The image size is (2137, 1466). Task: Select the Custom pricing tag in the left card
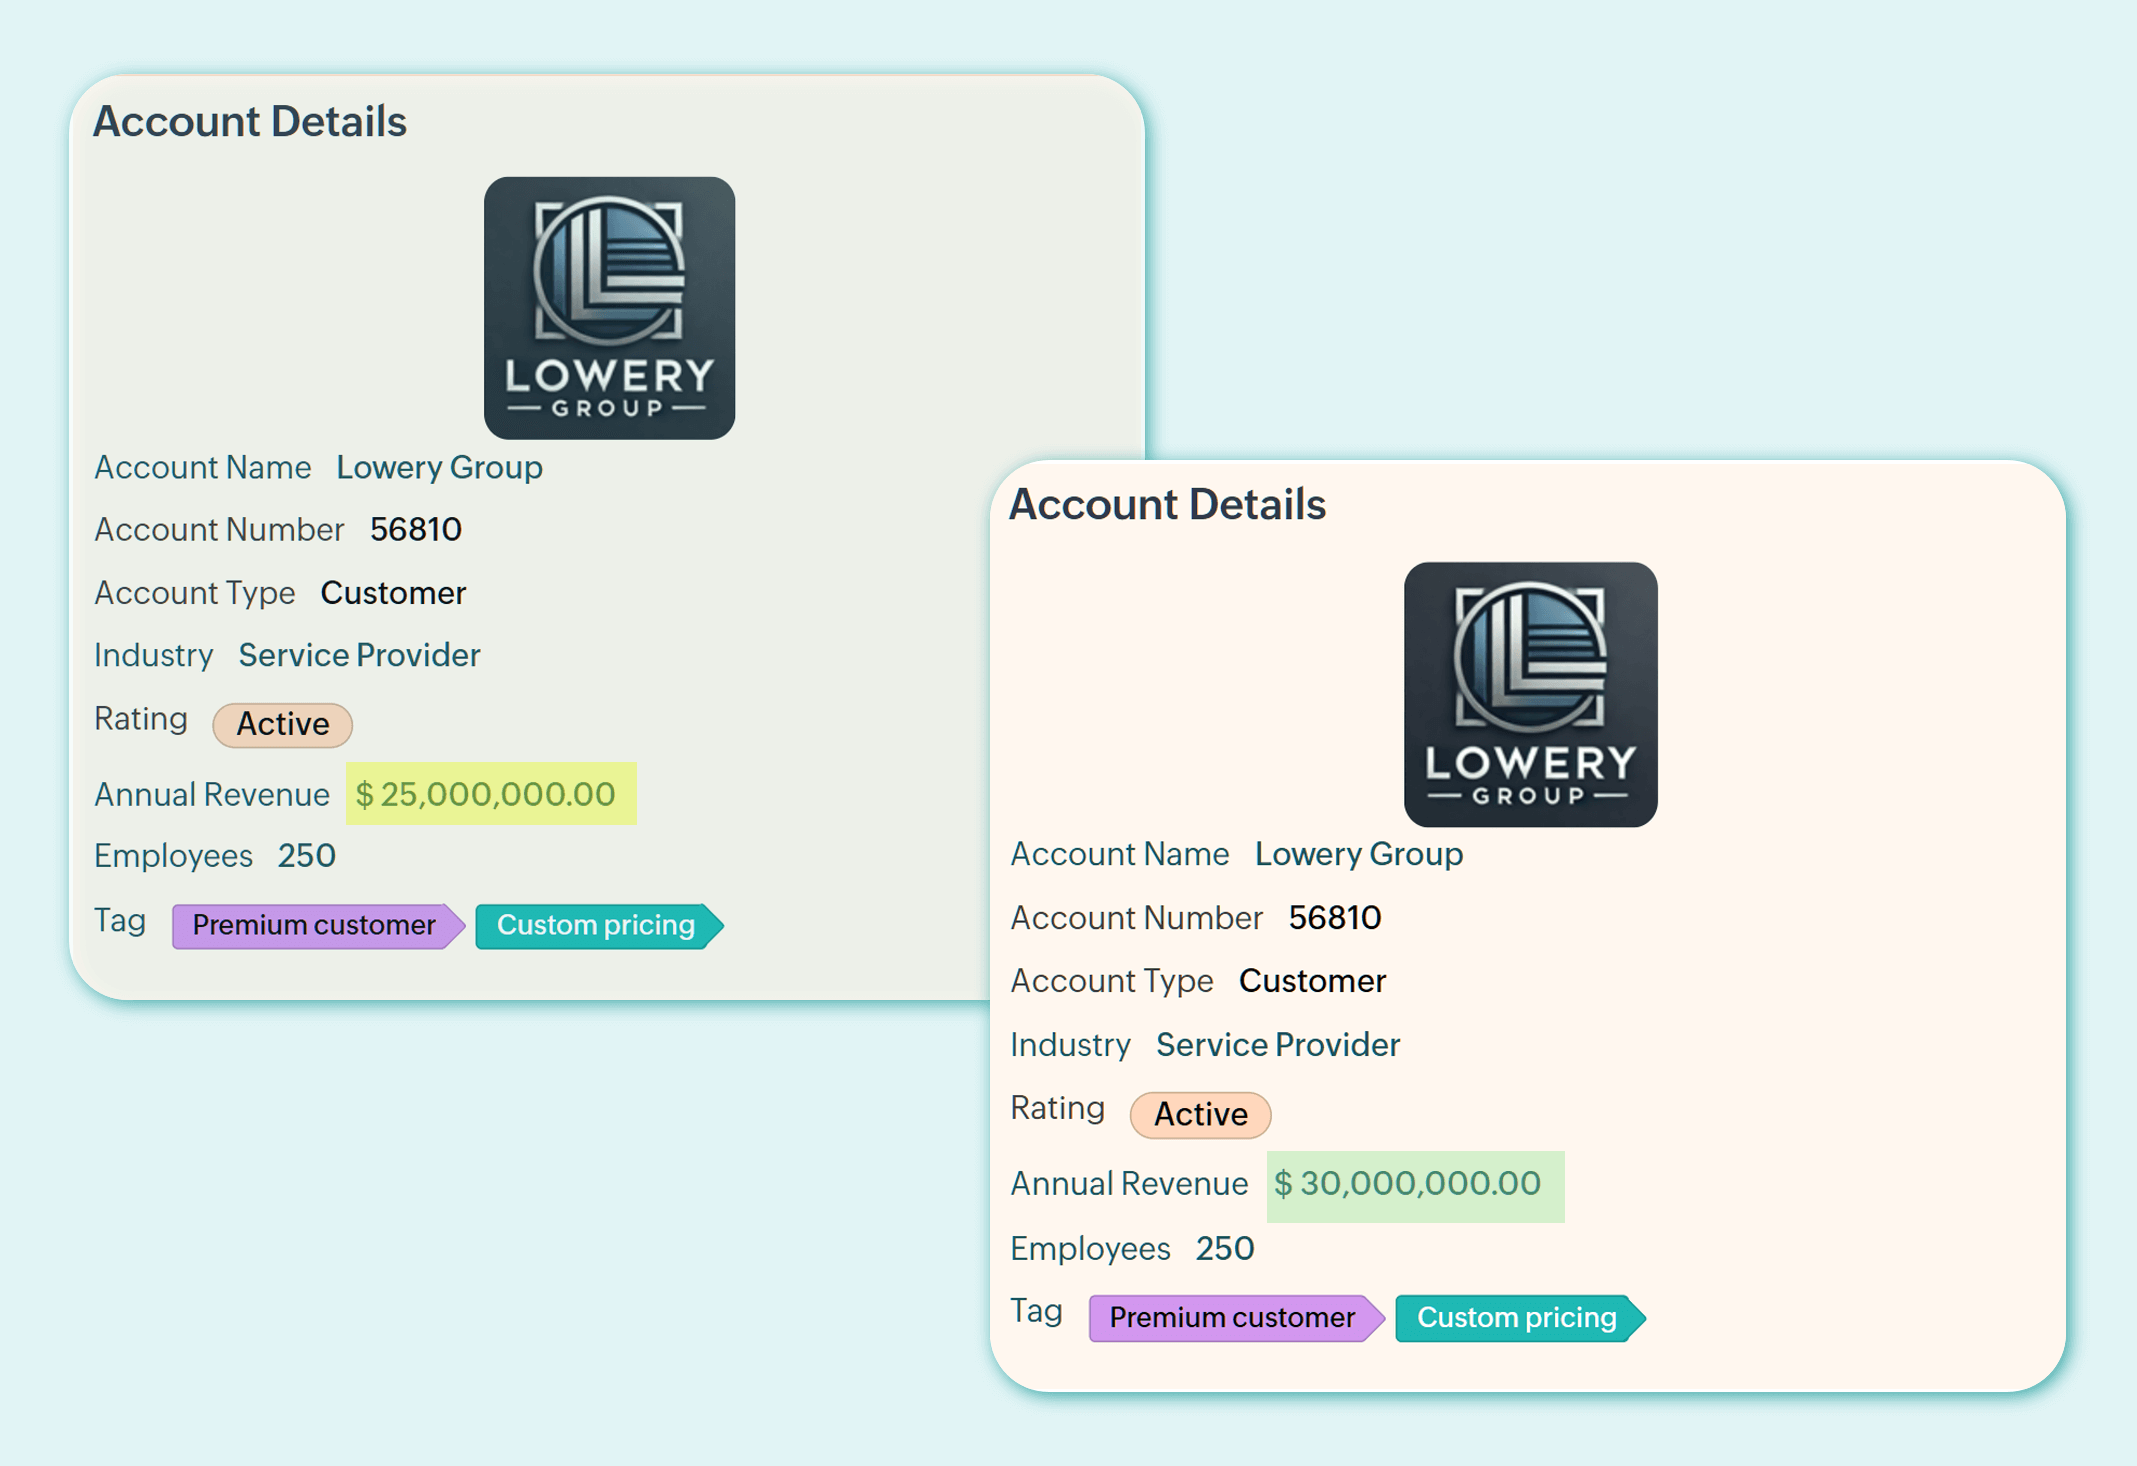point(596,925)
